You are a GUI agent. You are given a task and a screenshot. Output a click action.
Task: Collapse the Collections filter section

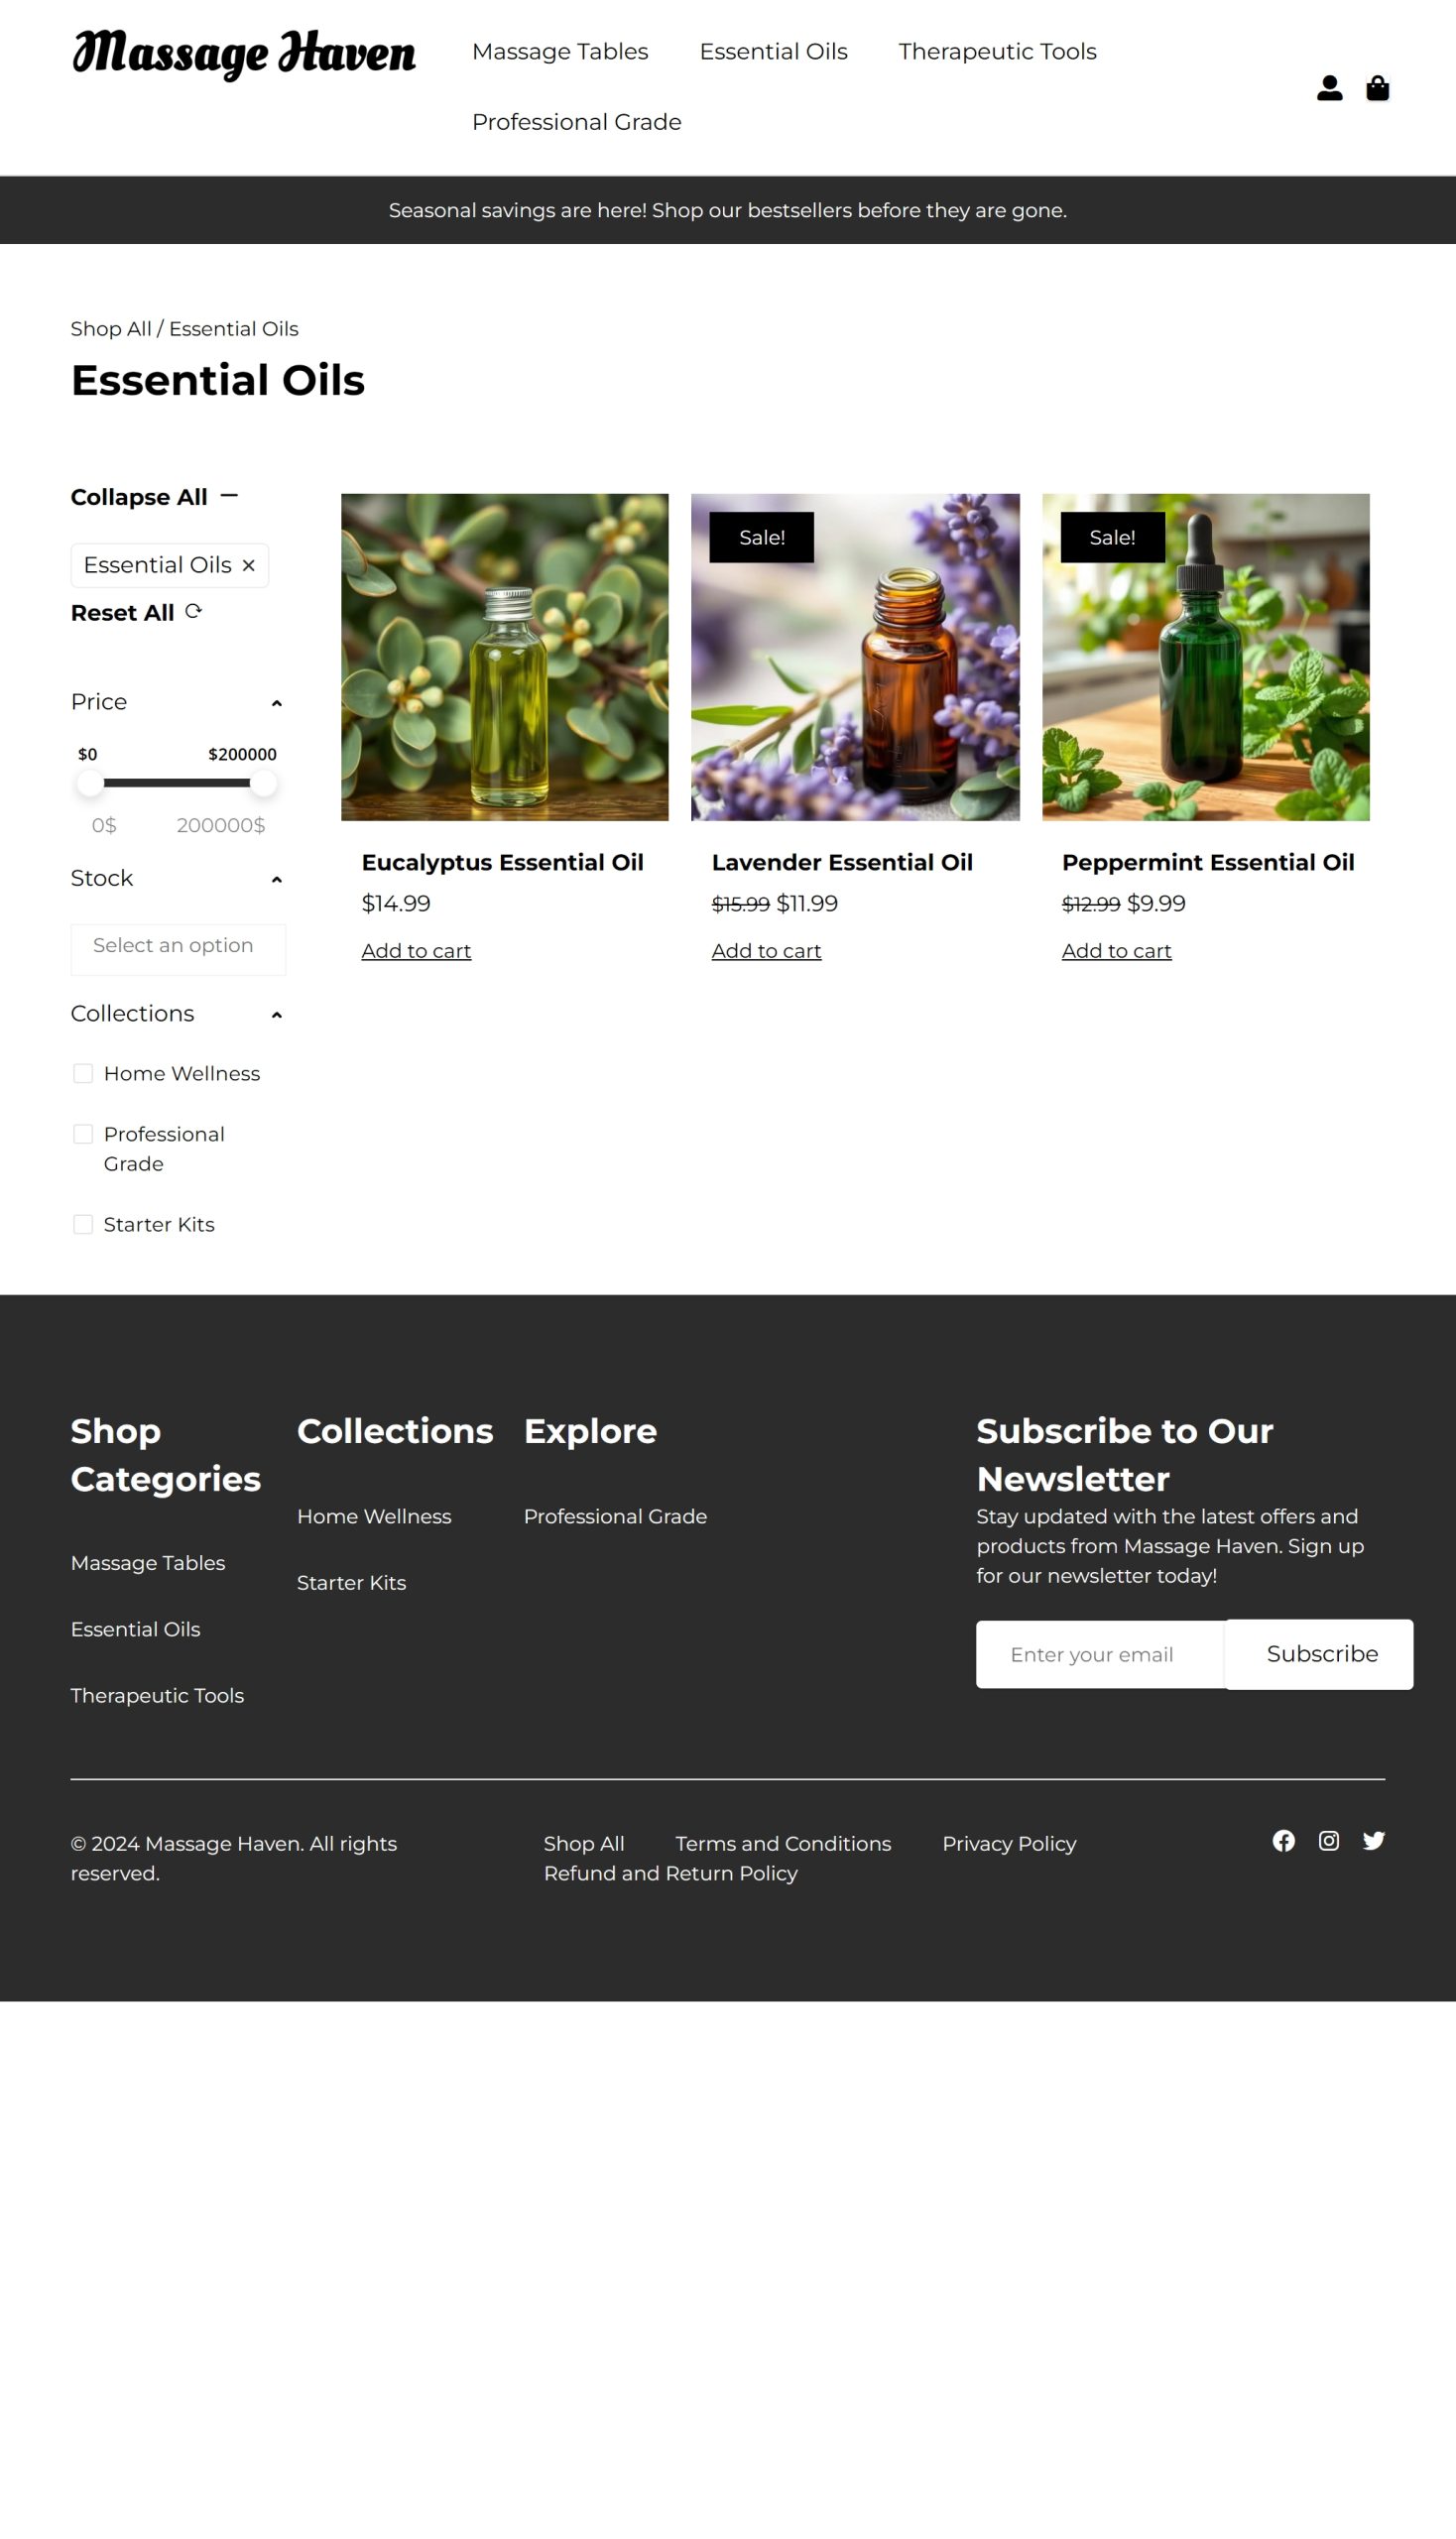coord(277,1014)
